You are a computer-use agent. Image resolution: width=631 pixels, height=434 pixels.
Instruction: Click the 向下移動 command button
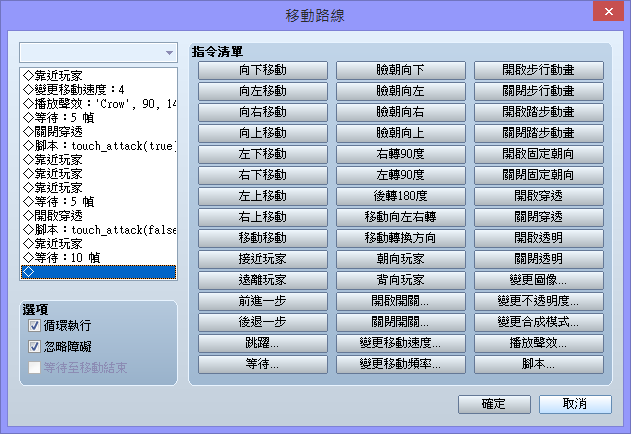(x=262, y=70)
